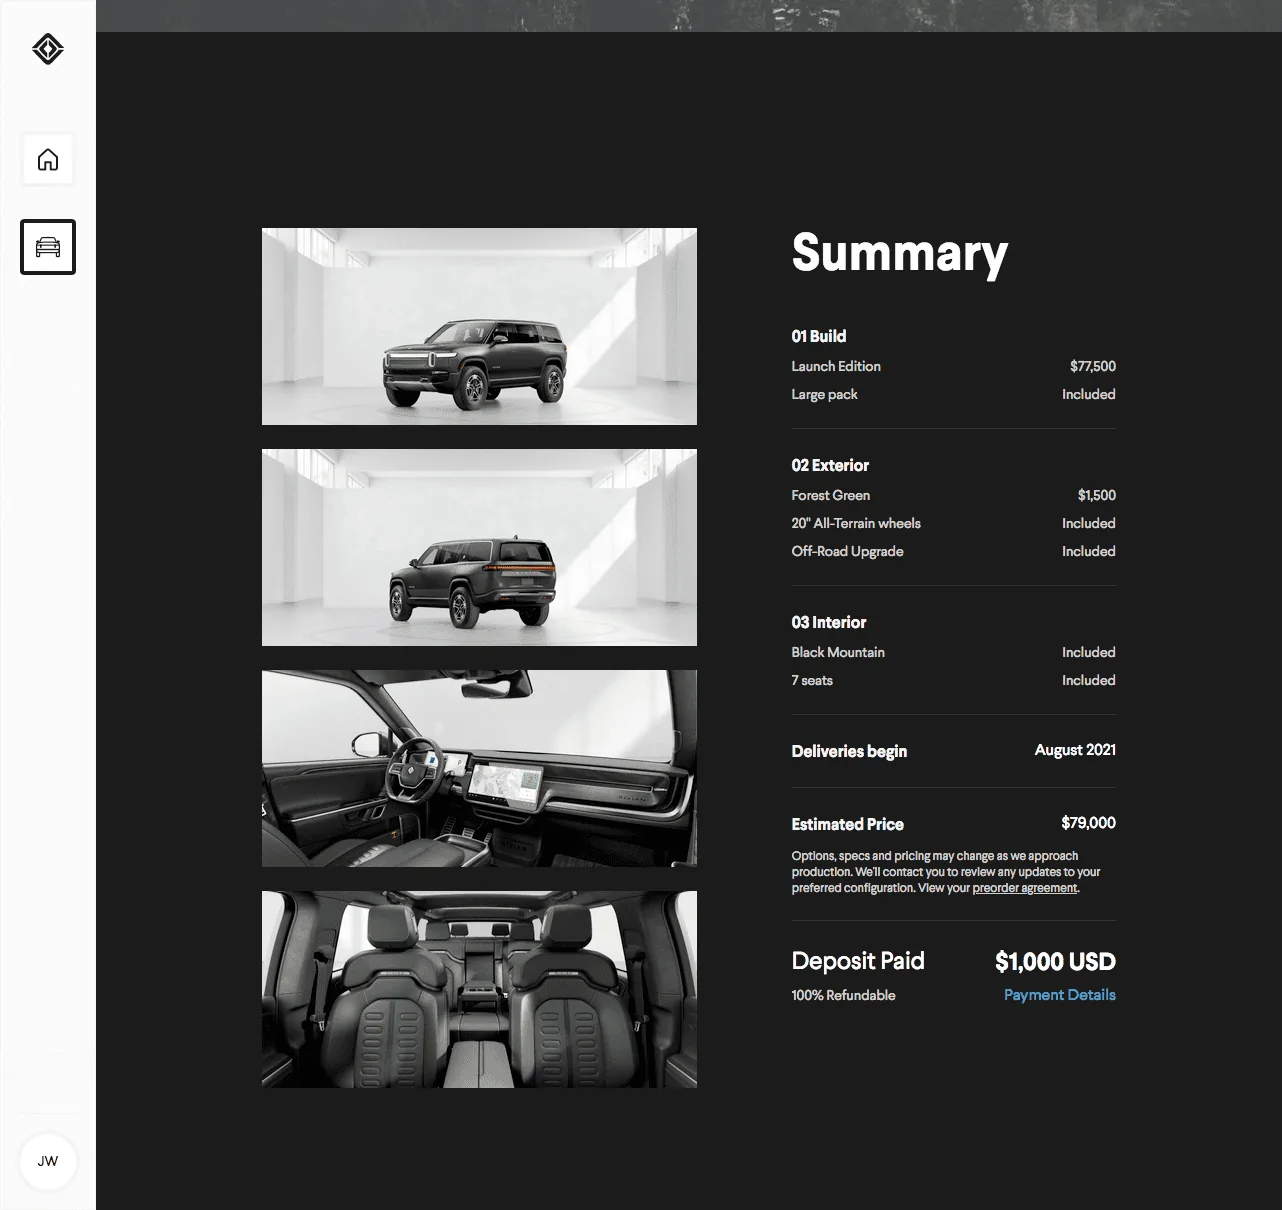Screen dimensions: 1282x1210
Task: Open the preorder agreement link
Action: tap(1025, 888)
